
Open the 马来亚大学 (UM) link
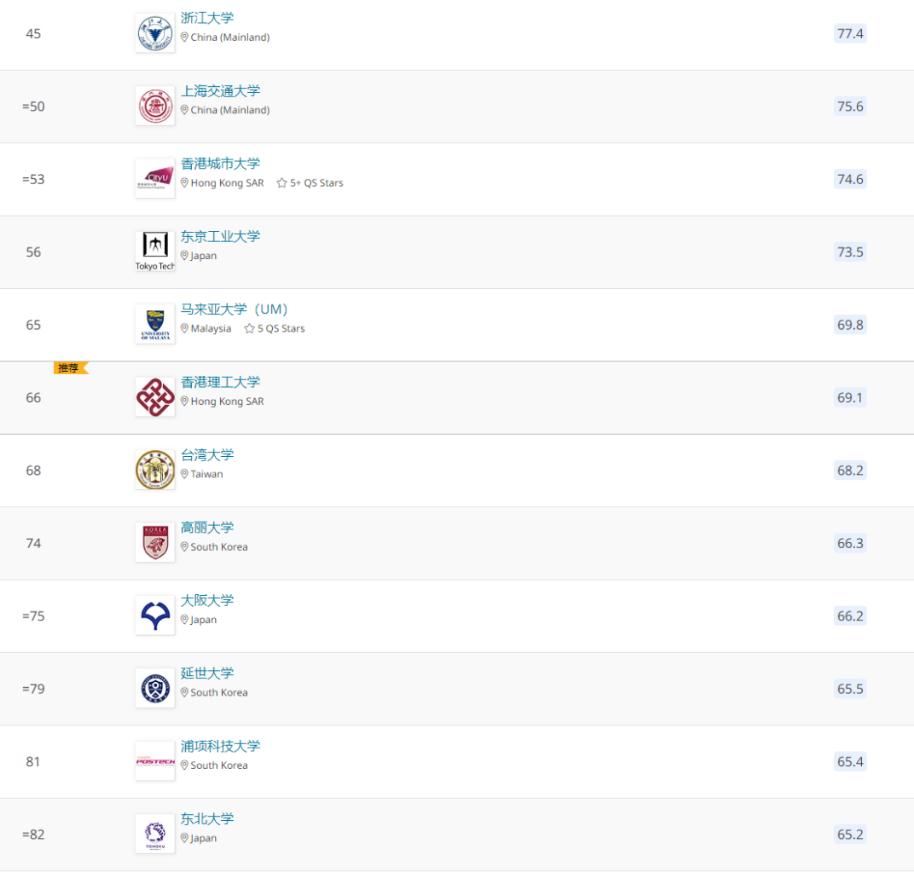[x=234, y=309]
